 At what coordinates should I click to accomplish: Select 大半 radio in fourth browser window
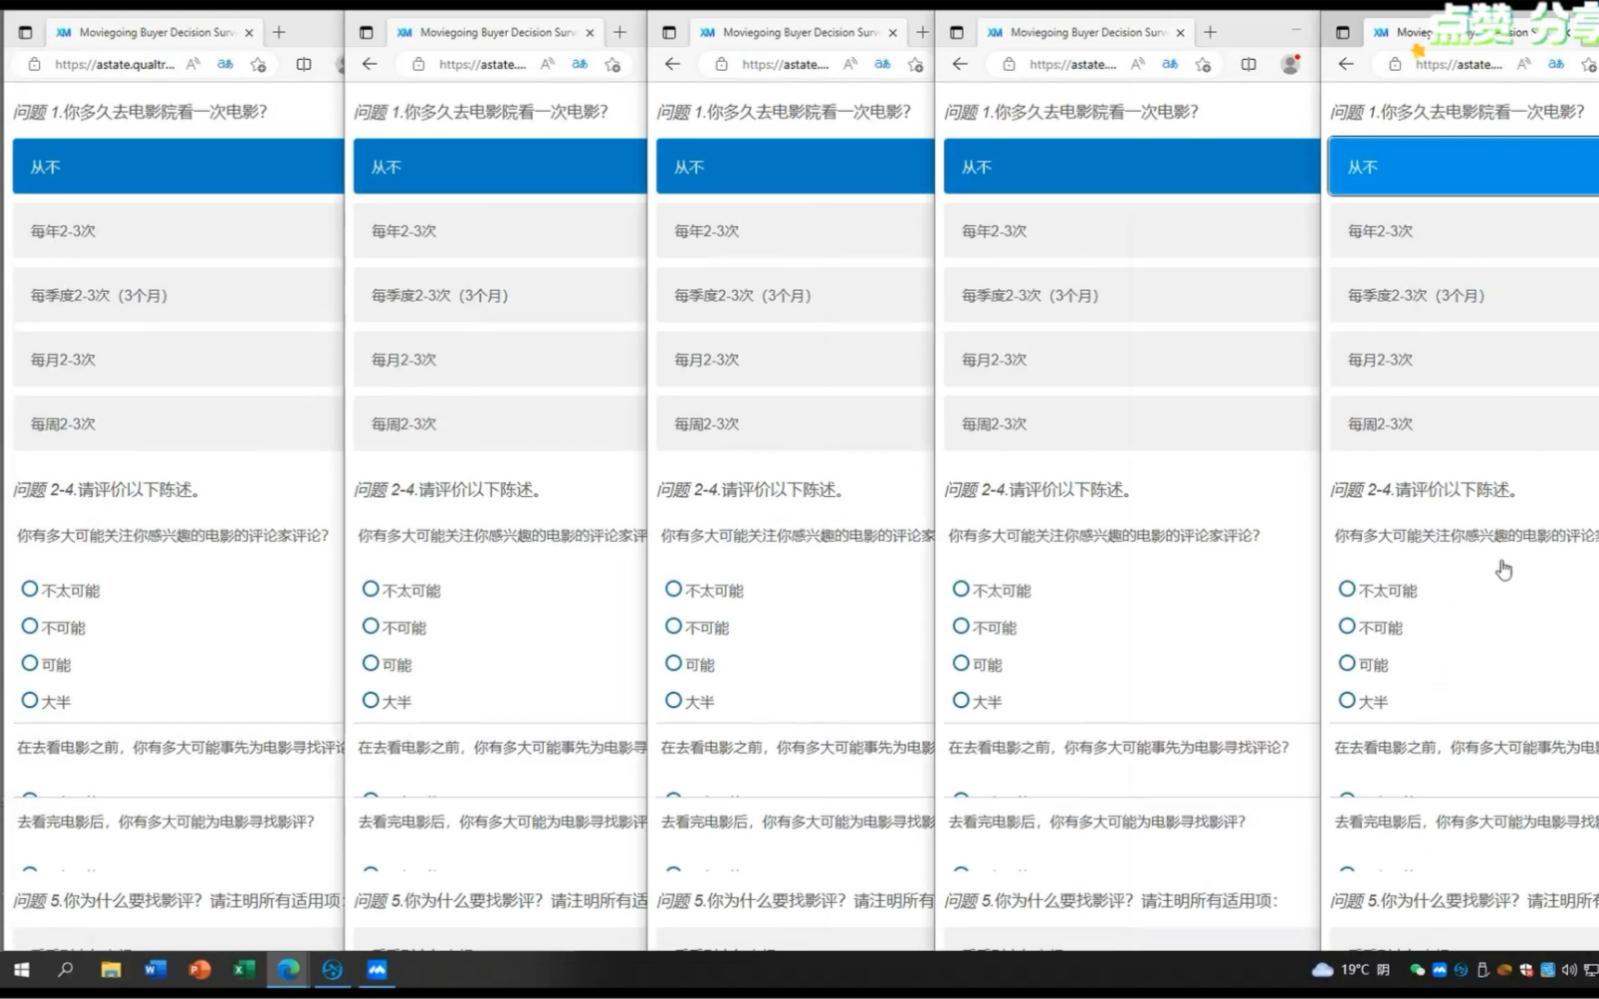961,701
